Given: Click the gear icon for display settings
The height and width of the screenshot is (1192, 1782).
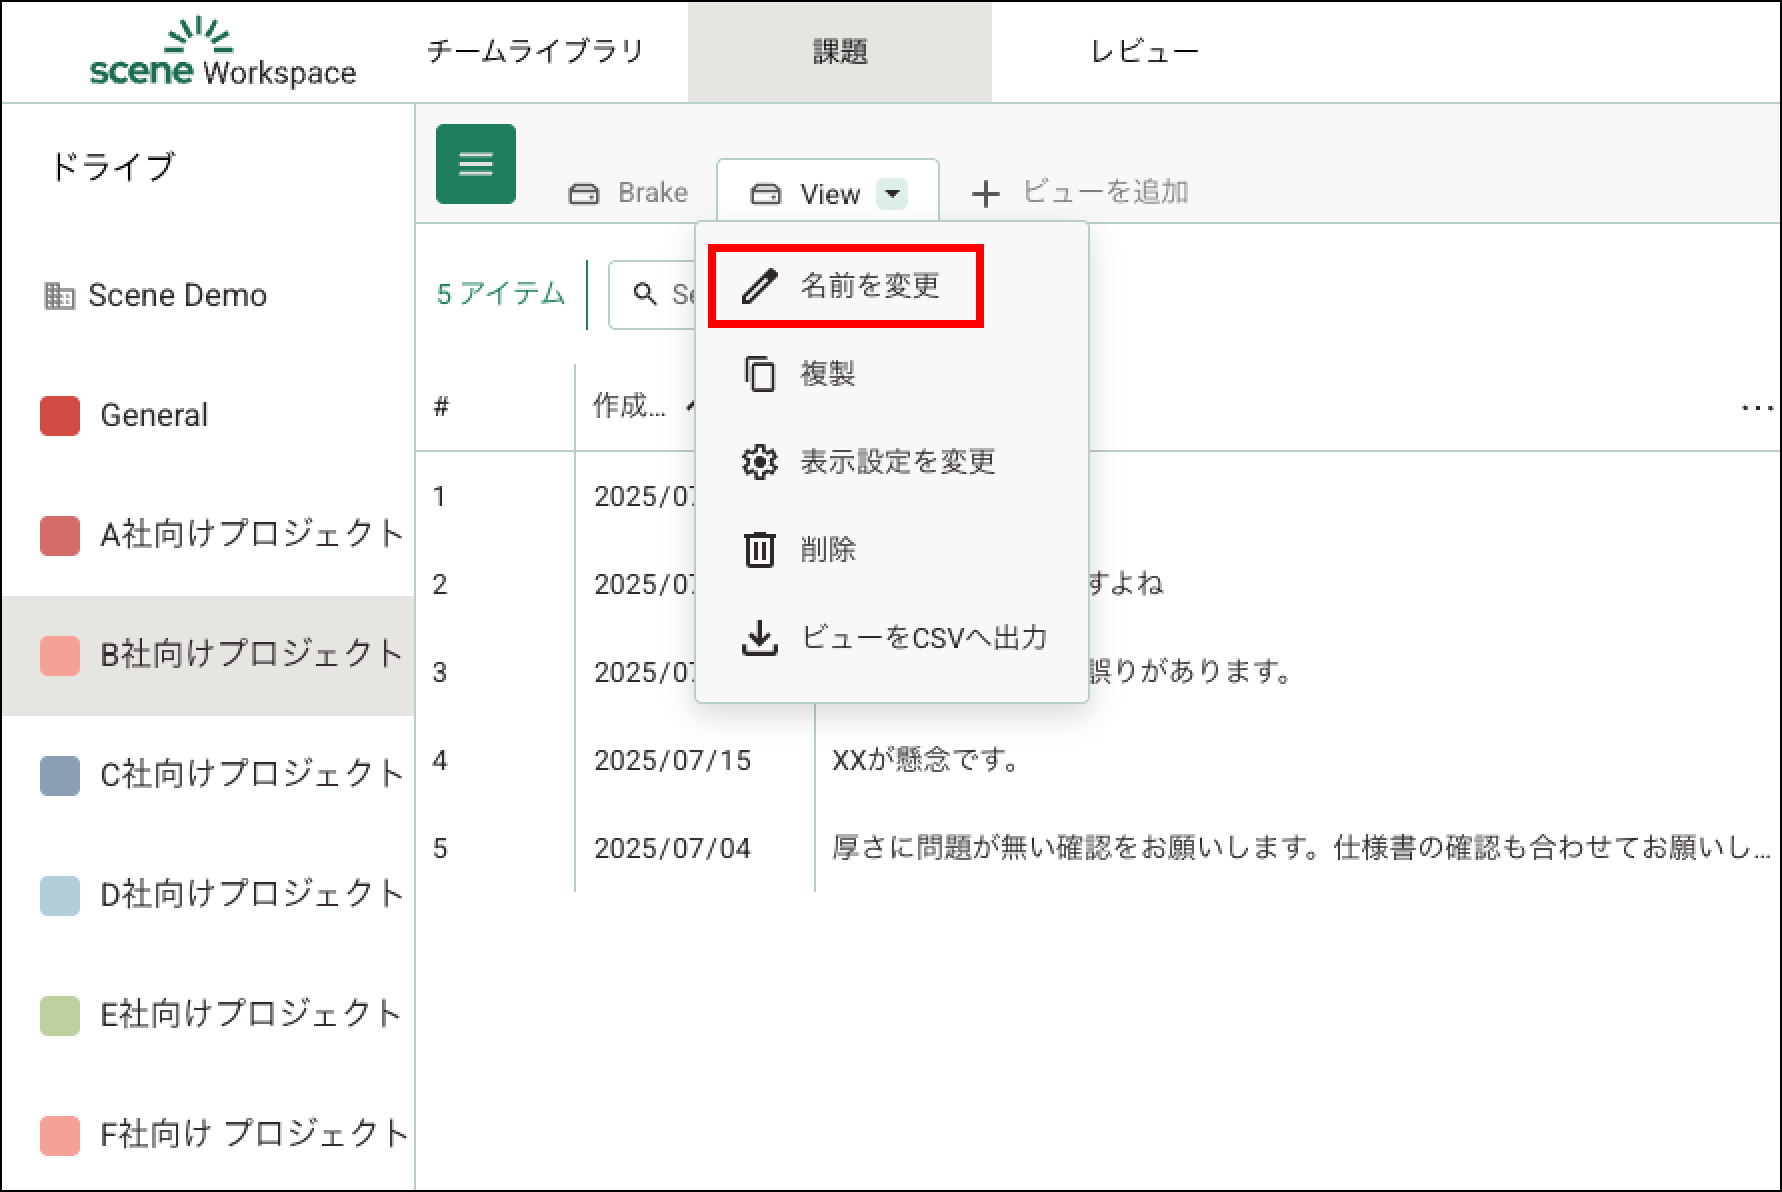Looking at the screenshot, I should 759,462.
